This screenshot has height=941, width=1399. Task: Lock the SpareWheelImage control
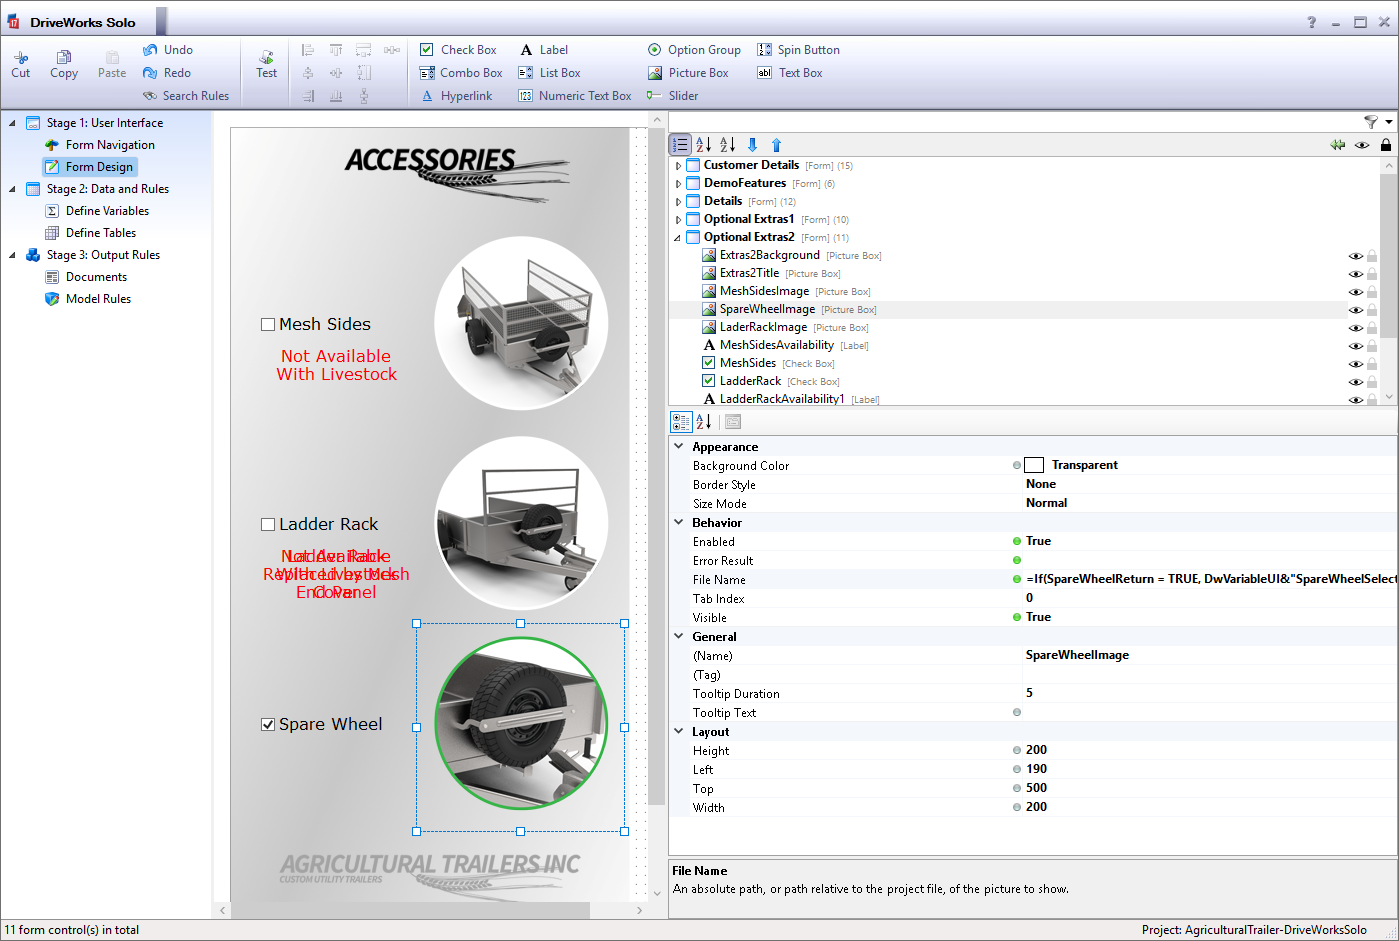tap(1372, 309)
